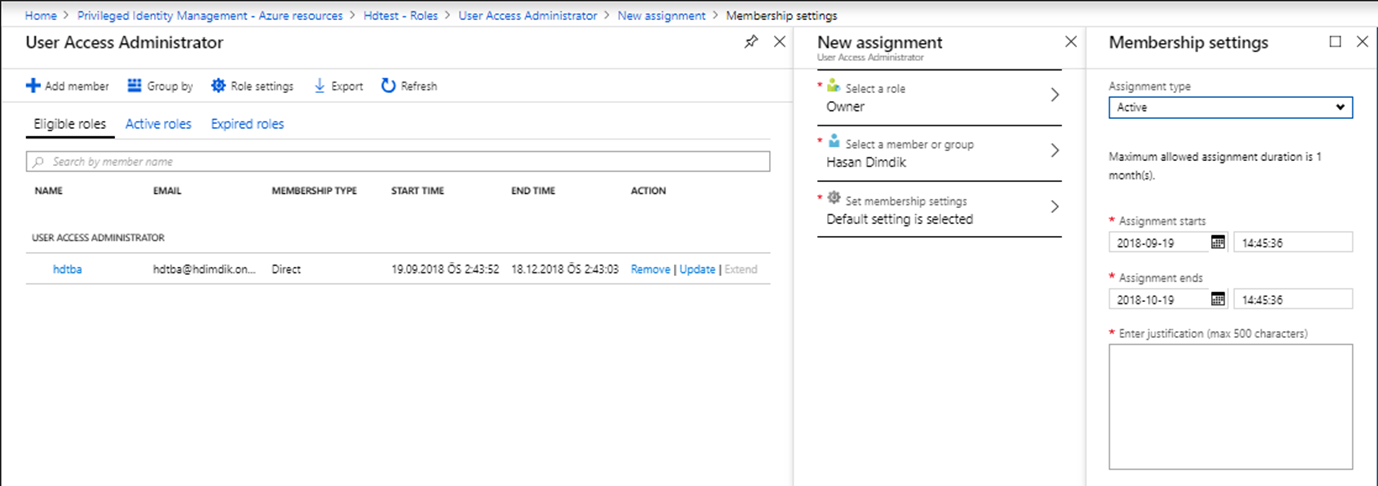Click Remove for hdtba
This screenshot has height=486, width=1378.
[x=650, y=270]
